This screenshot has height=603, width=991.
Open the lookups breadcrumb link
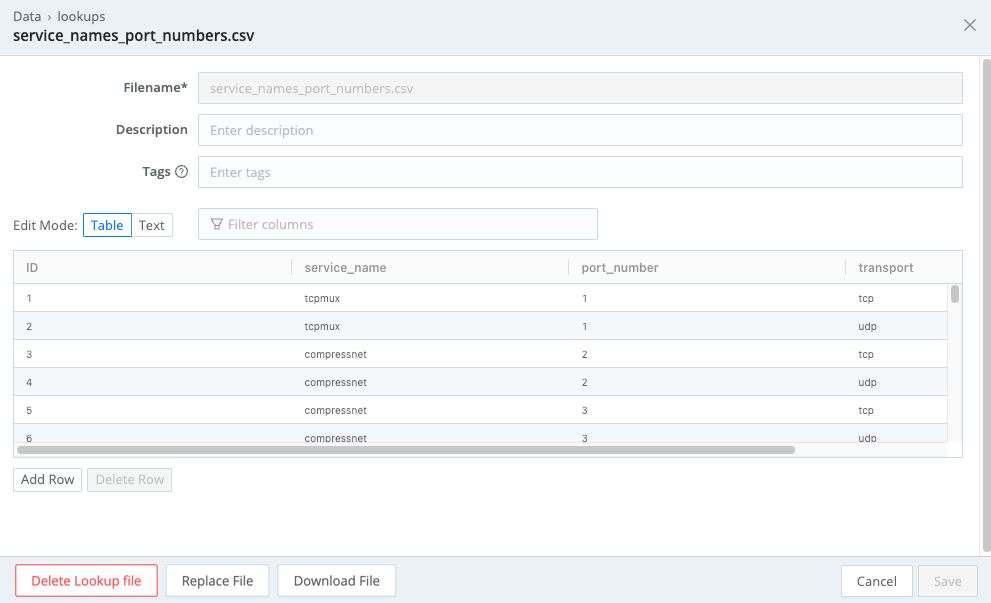83,17
